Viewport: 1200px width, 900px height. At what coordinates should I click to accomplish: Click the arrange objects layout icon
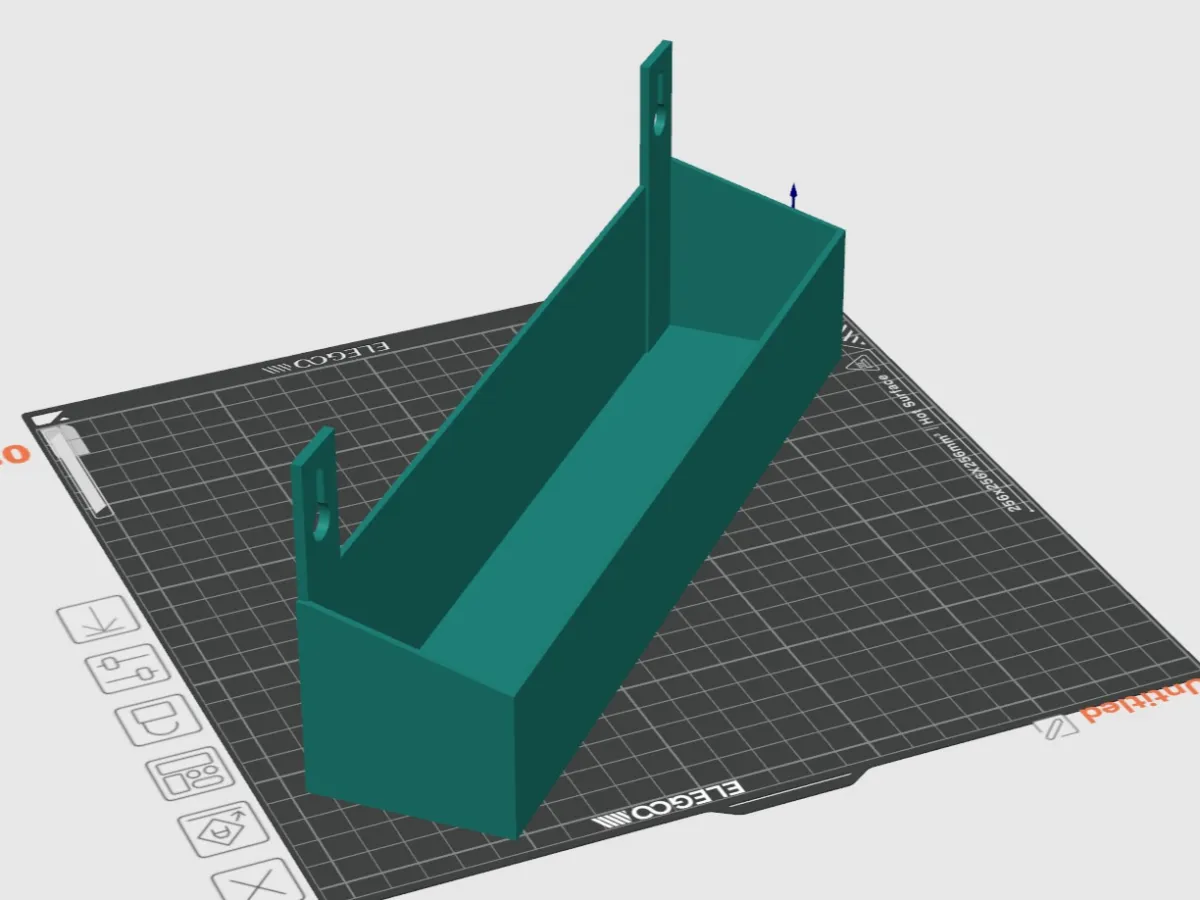click(x=190, y=773)
